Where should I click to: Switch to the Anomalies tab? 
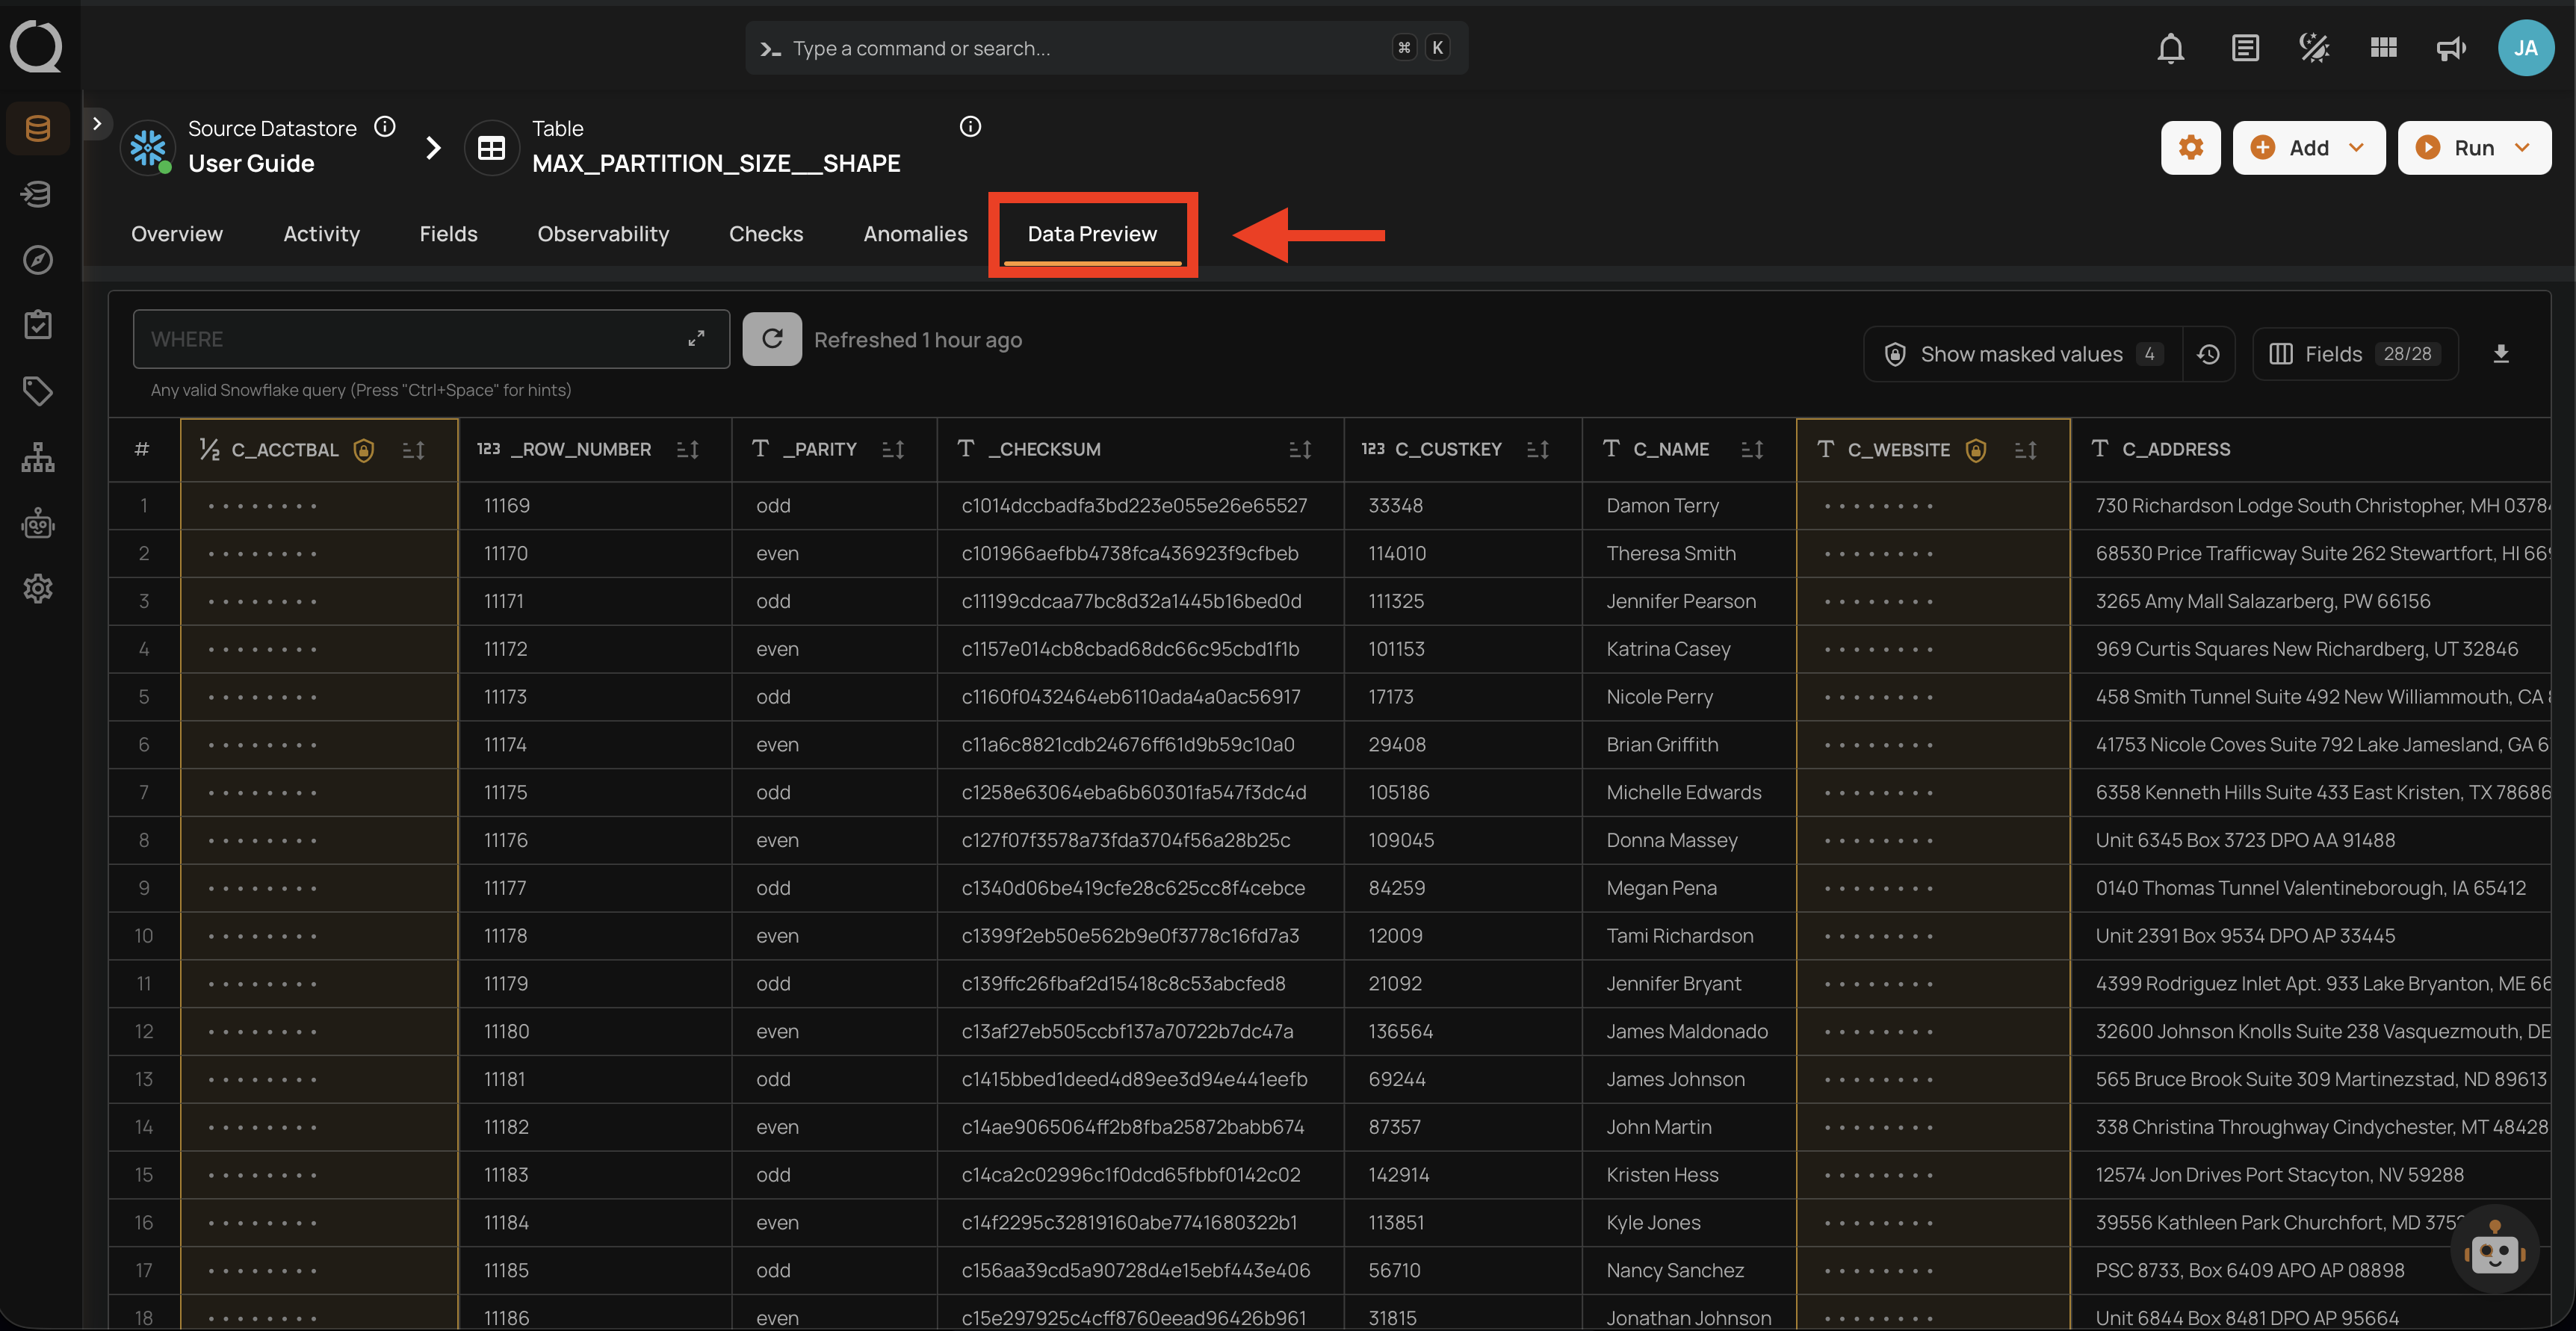[915, 233]
